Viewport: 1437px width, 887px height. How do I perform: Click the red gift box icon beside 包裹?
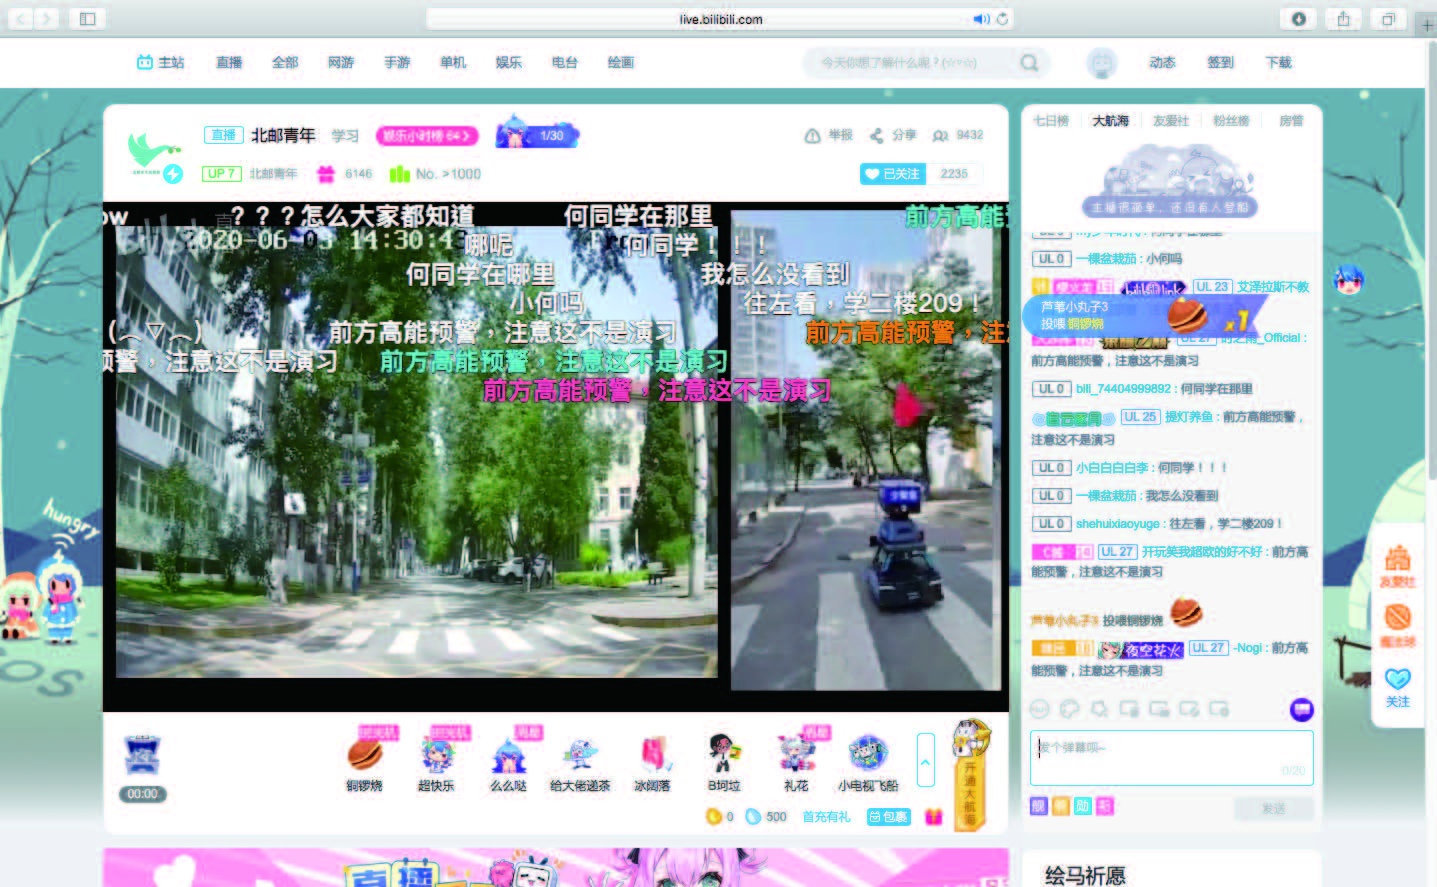click(934, 817)
